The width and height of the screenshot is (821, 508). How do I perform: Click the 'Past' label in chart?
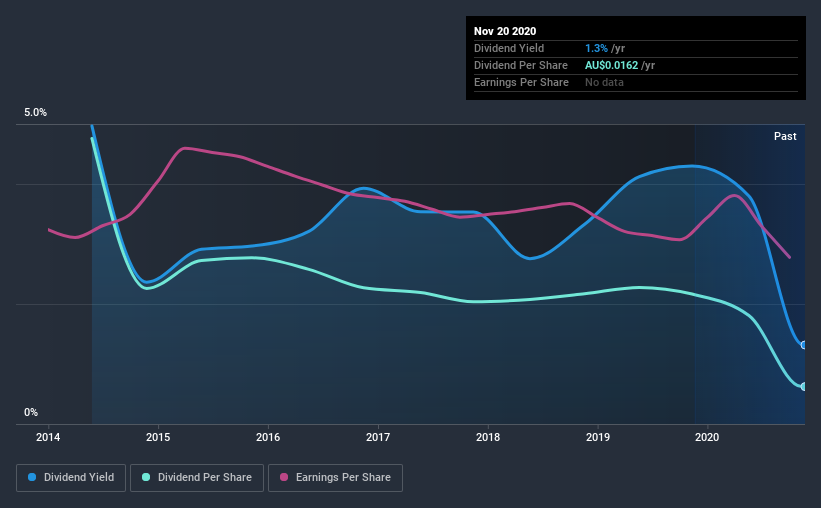(785, 136)
